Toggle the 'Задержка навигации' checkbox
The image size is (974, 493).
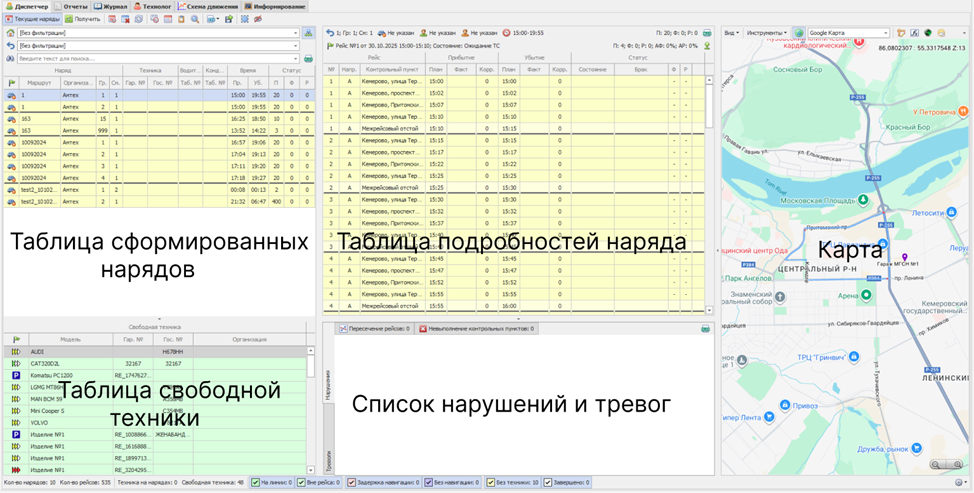351,483
